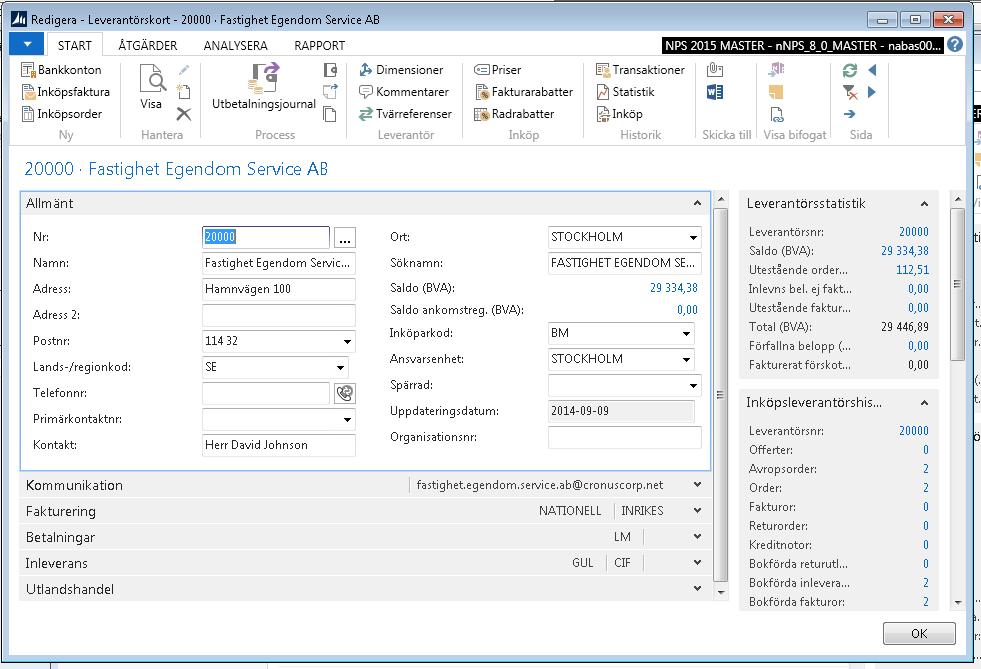Open Dimensioner for the vendor

click(x=401, y=69)
